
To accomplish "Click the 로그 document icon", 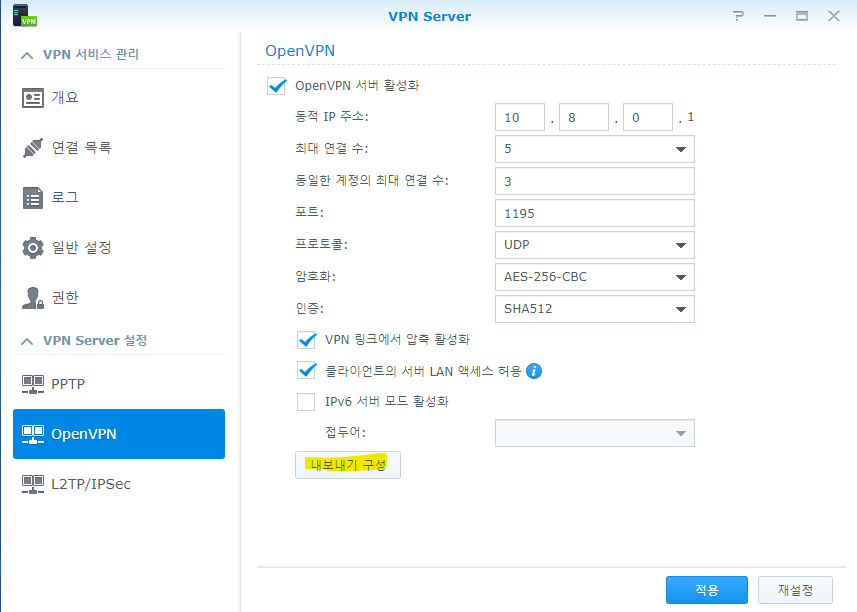I will click(x=33, y=198).
